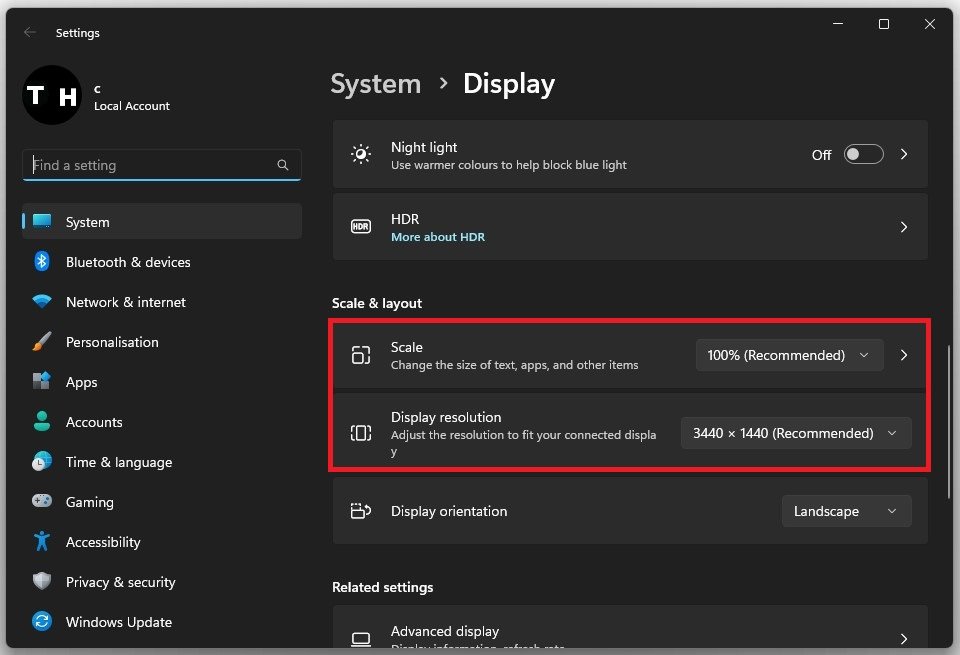Open the More about HDR link
Screen dimensions: 960x655
tap(438, 237)
